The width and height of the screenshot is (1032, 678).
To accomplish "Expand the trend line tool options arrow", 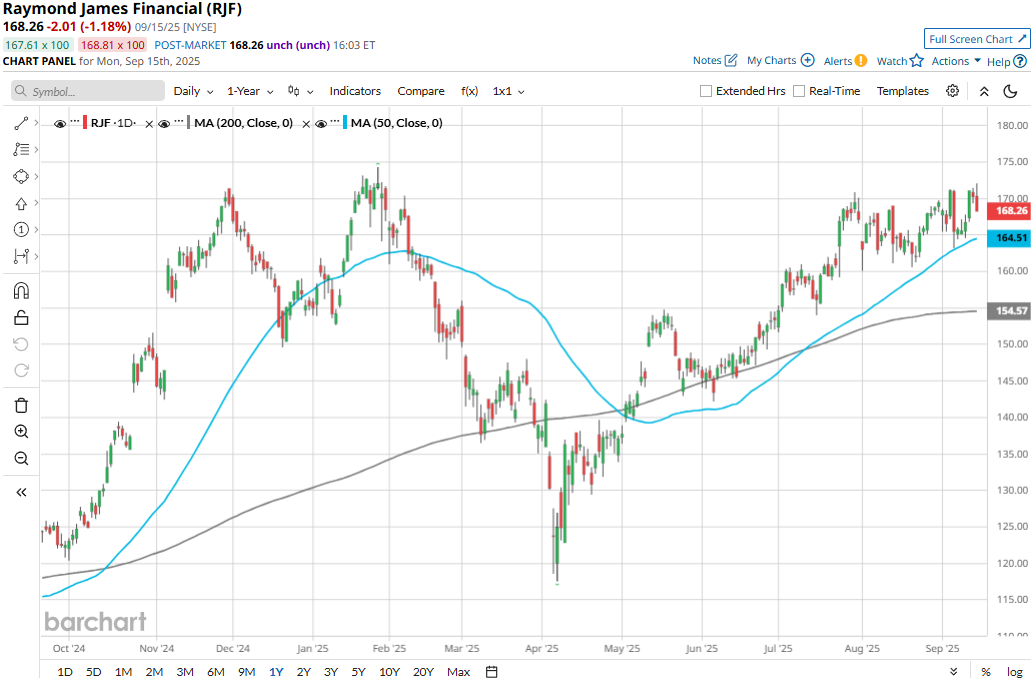I will coord(36,123).
